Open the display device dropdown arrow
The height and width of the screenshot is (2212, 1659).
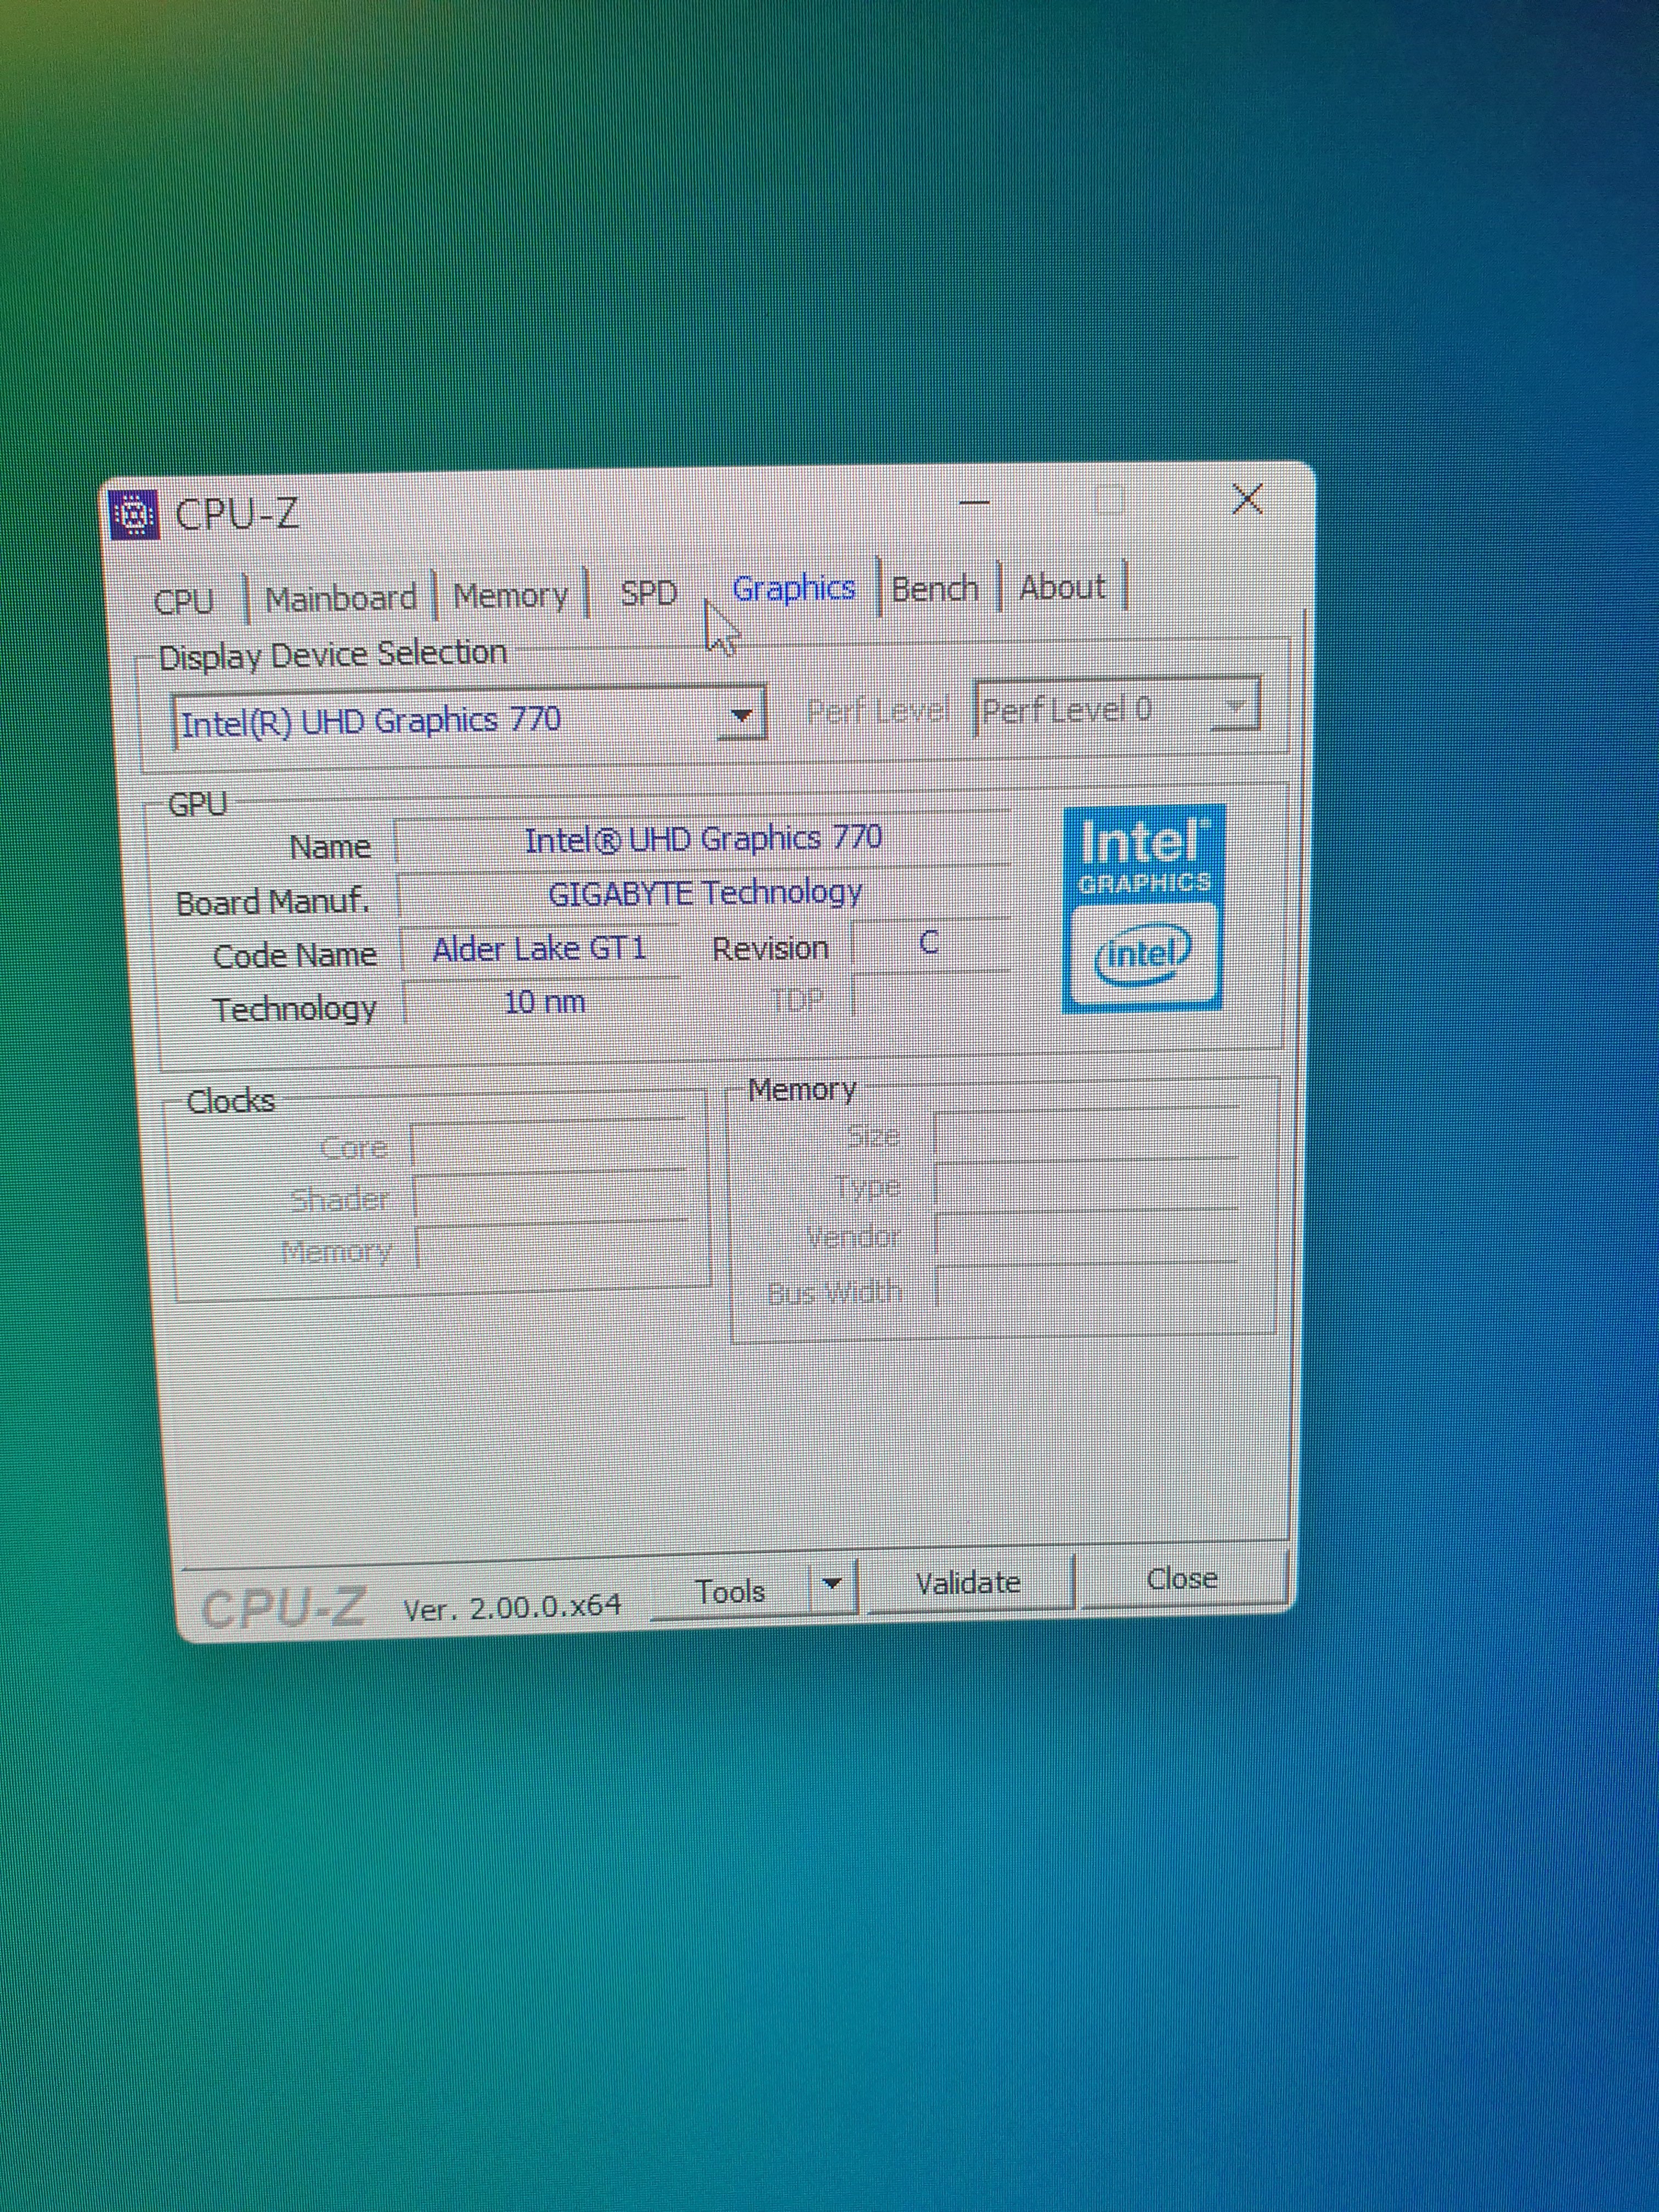coord(741,715)
